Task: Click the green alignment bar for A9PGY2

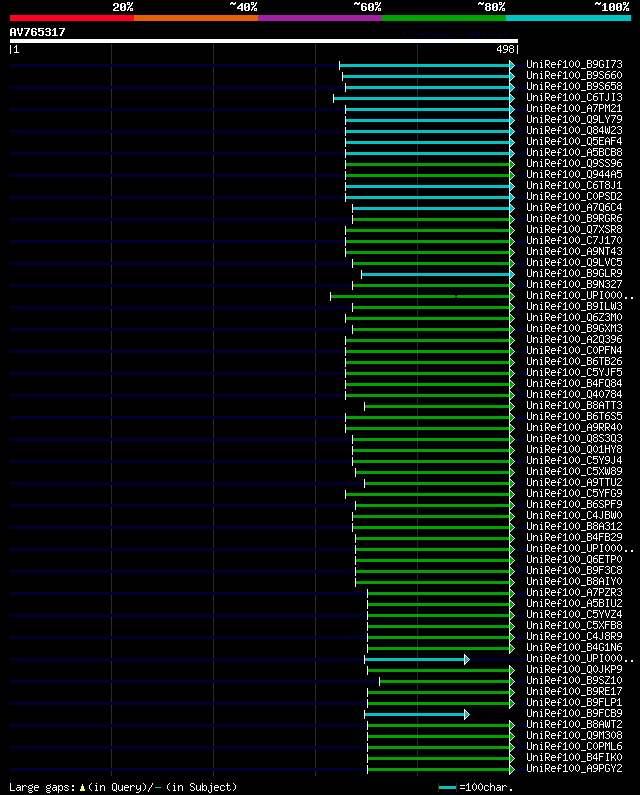Action: pyautogui.click(x=441, y=770)
